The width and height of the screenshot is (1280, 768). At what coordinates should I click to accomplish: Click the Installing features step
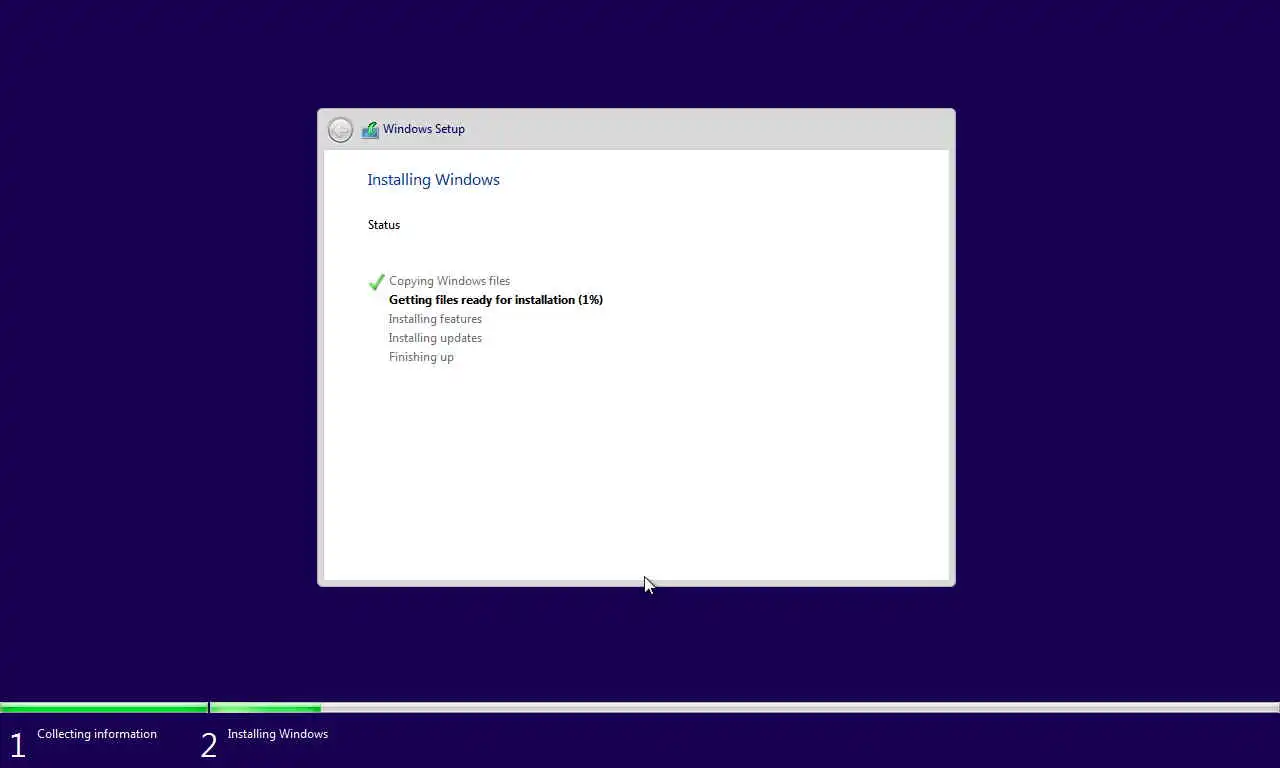[x=435, y=319]
